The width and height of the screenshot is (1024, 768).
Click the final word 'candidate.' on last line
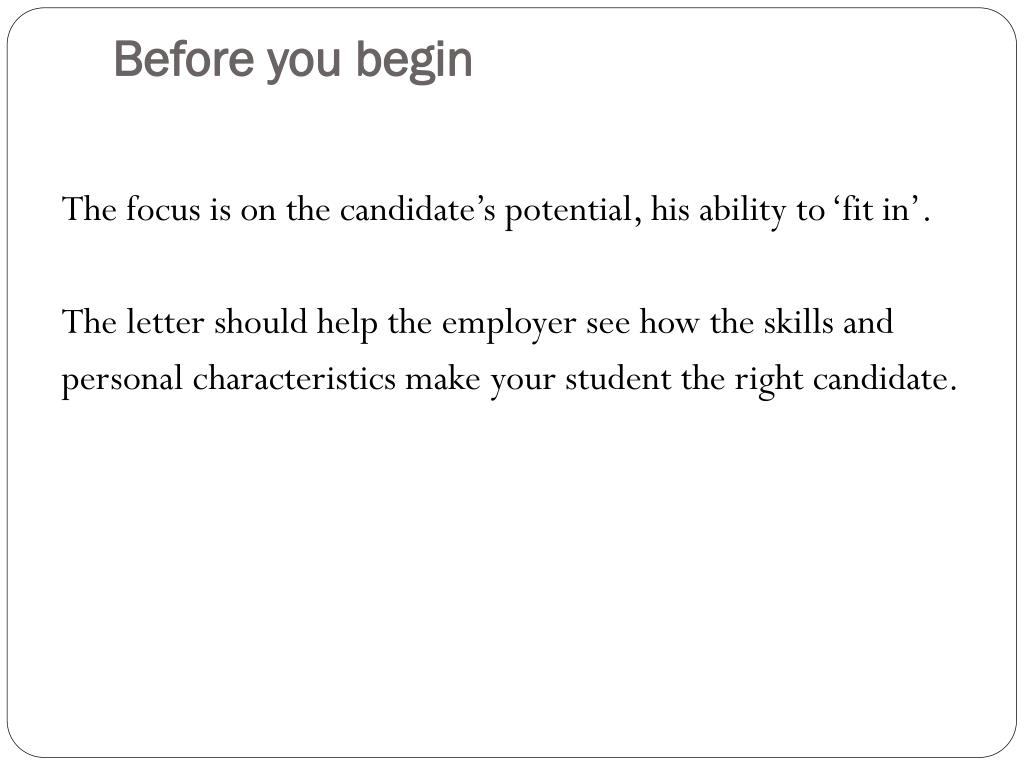pyautogui.click(x=885, y=379)
